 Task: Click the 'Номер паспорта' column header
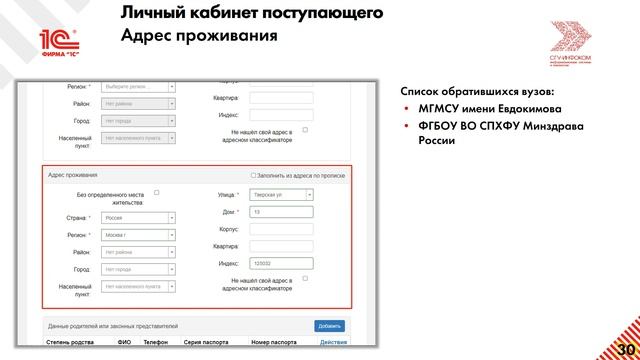click(x=274, y=342)
